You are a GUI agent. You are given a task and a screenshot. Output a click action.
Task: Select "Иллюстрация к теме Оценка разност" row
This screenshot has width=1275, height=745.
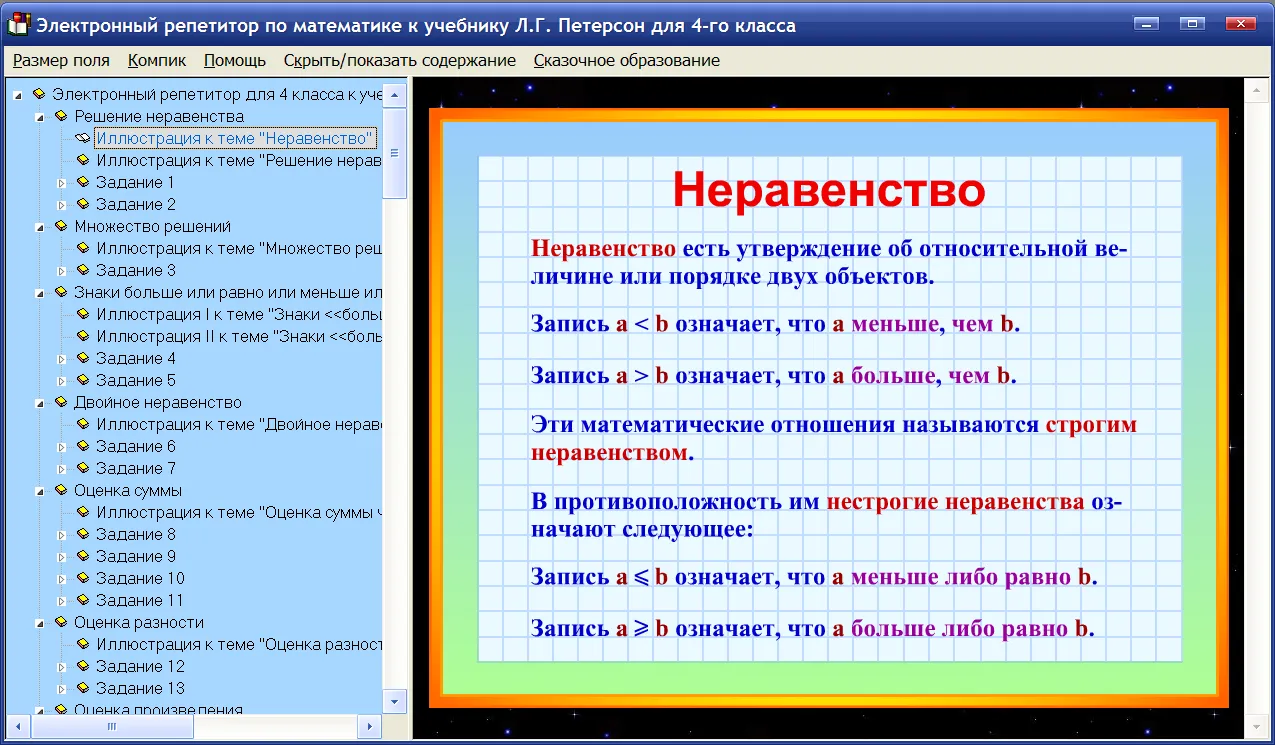pos(239,644)
